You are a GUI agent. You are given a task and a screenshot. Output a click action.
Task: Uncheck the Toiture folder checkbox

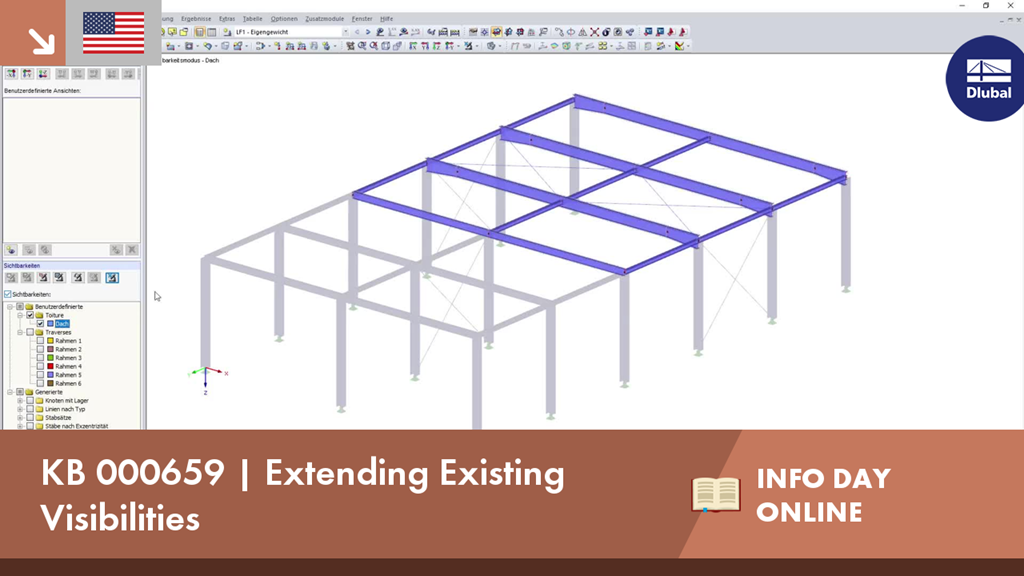tap(30, 315)
